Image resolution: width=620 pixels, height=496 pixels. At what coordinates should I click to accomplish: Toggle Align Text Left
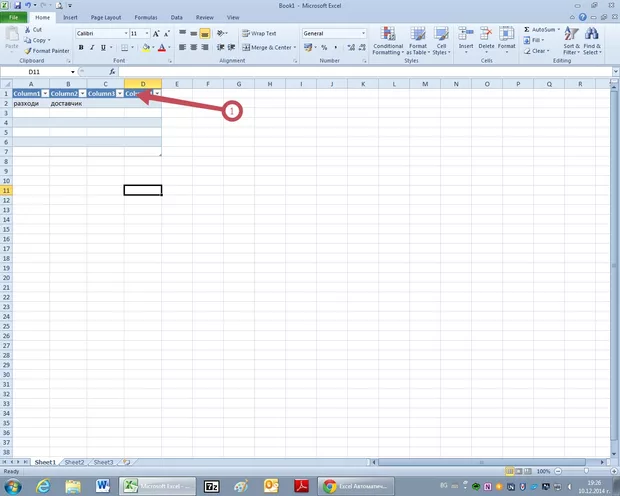click(x=182, y=47)
